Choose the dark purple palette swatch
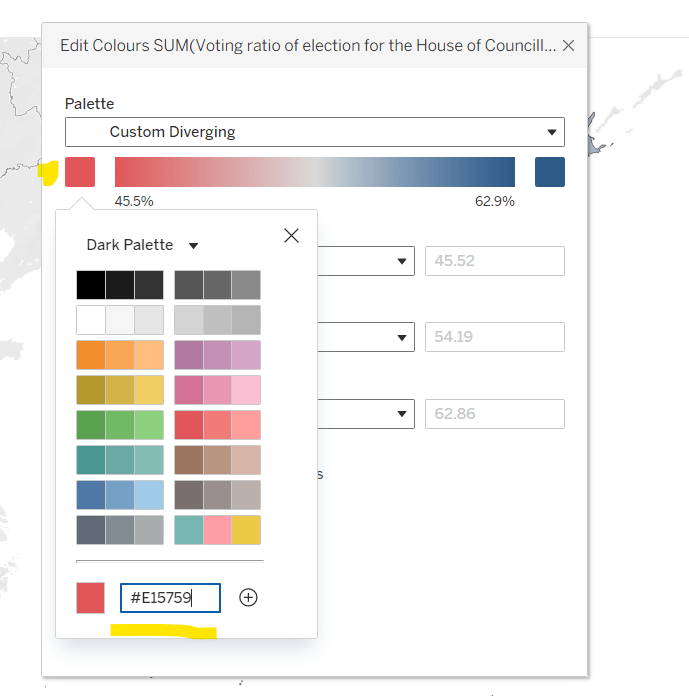The width and height of the screenshot is (689, 700). pyautogui.click(x=189, y=356)
